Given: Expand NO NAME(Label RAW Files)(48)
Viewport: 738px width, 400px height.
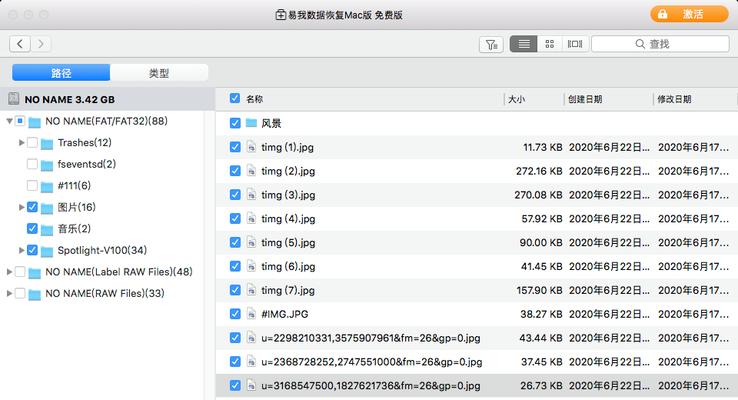Looking at the screenshot, I should click(9, 272).
